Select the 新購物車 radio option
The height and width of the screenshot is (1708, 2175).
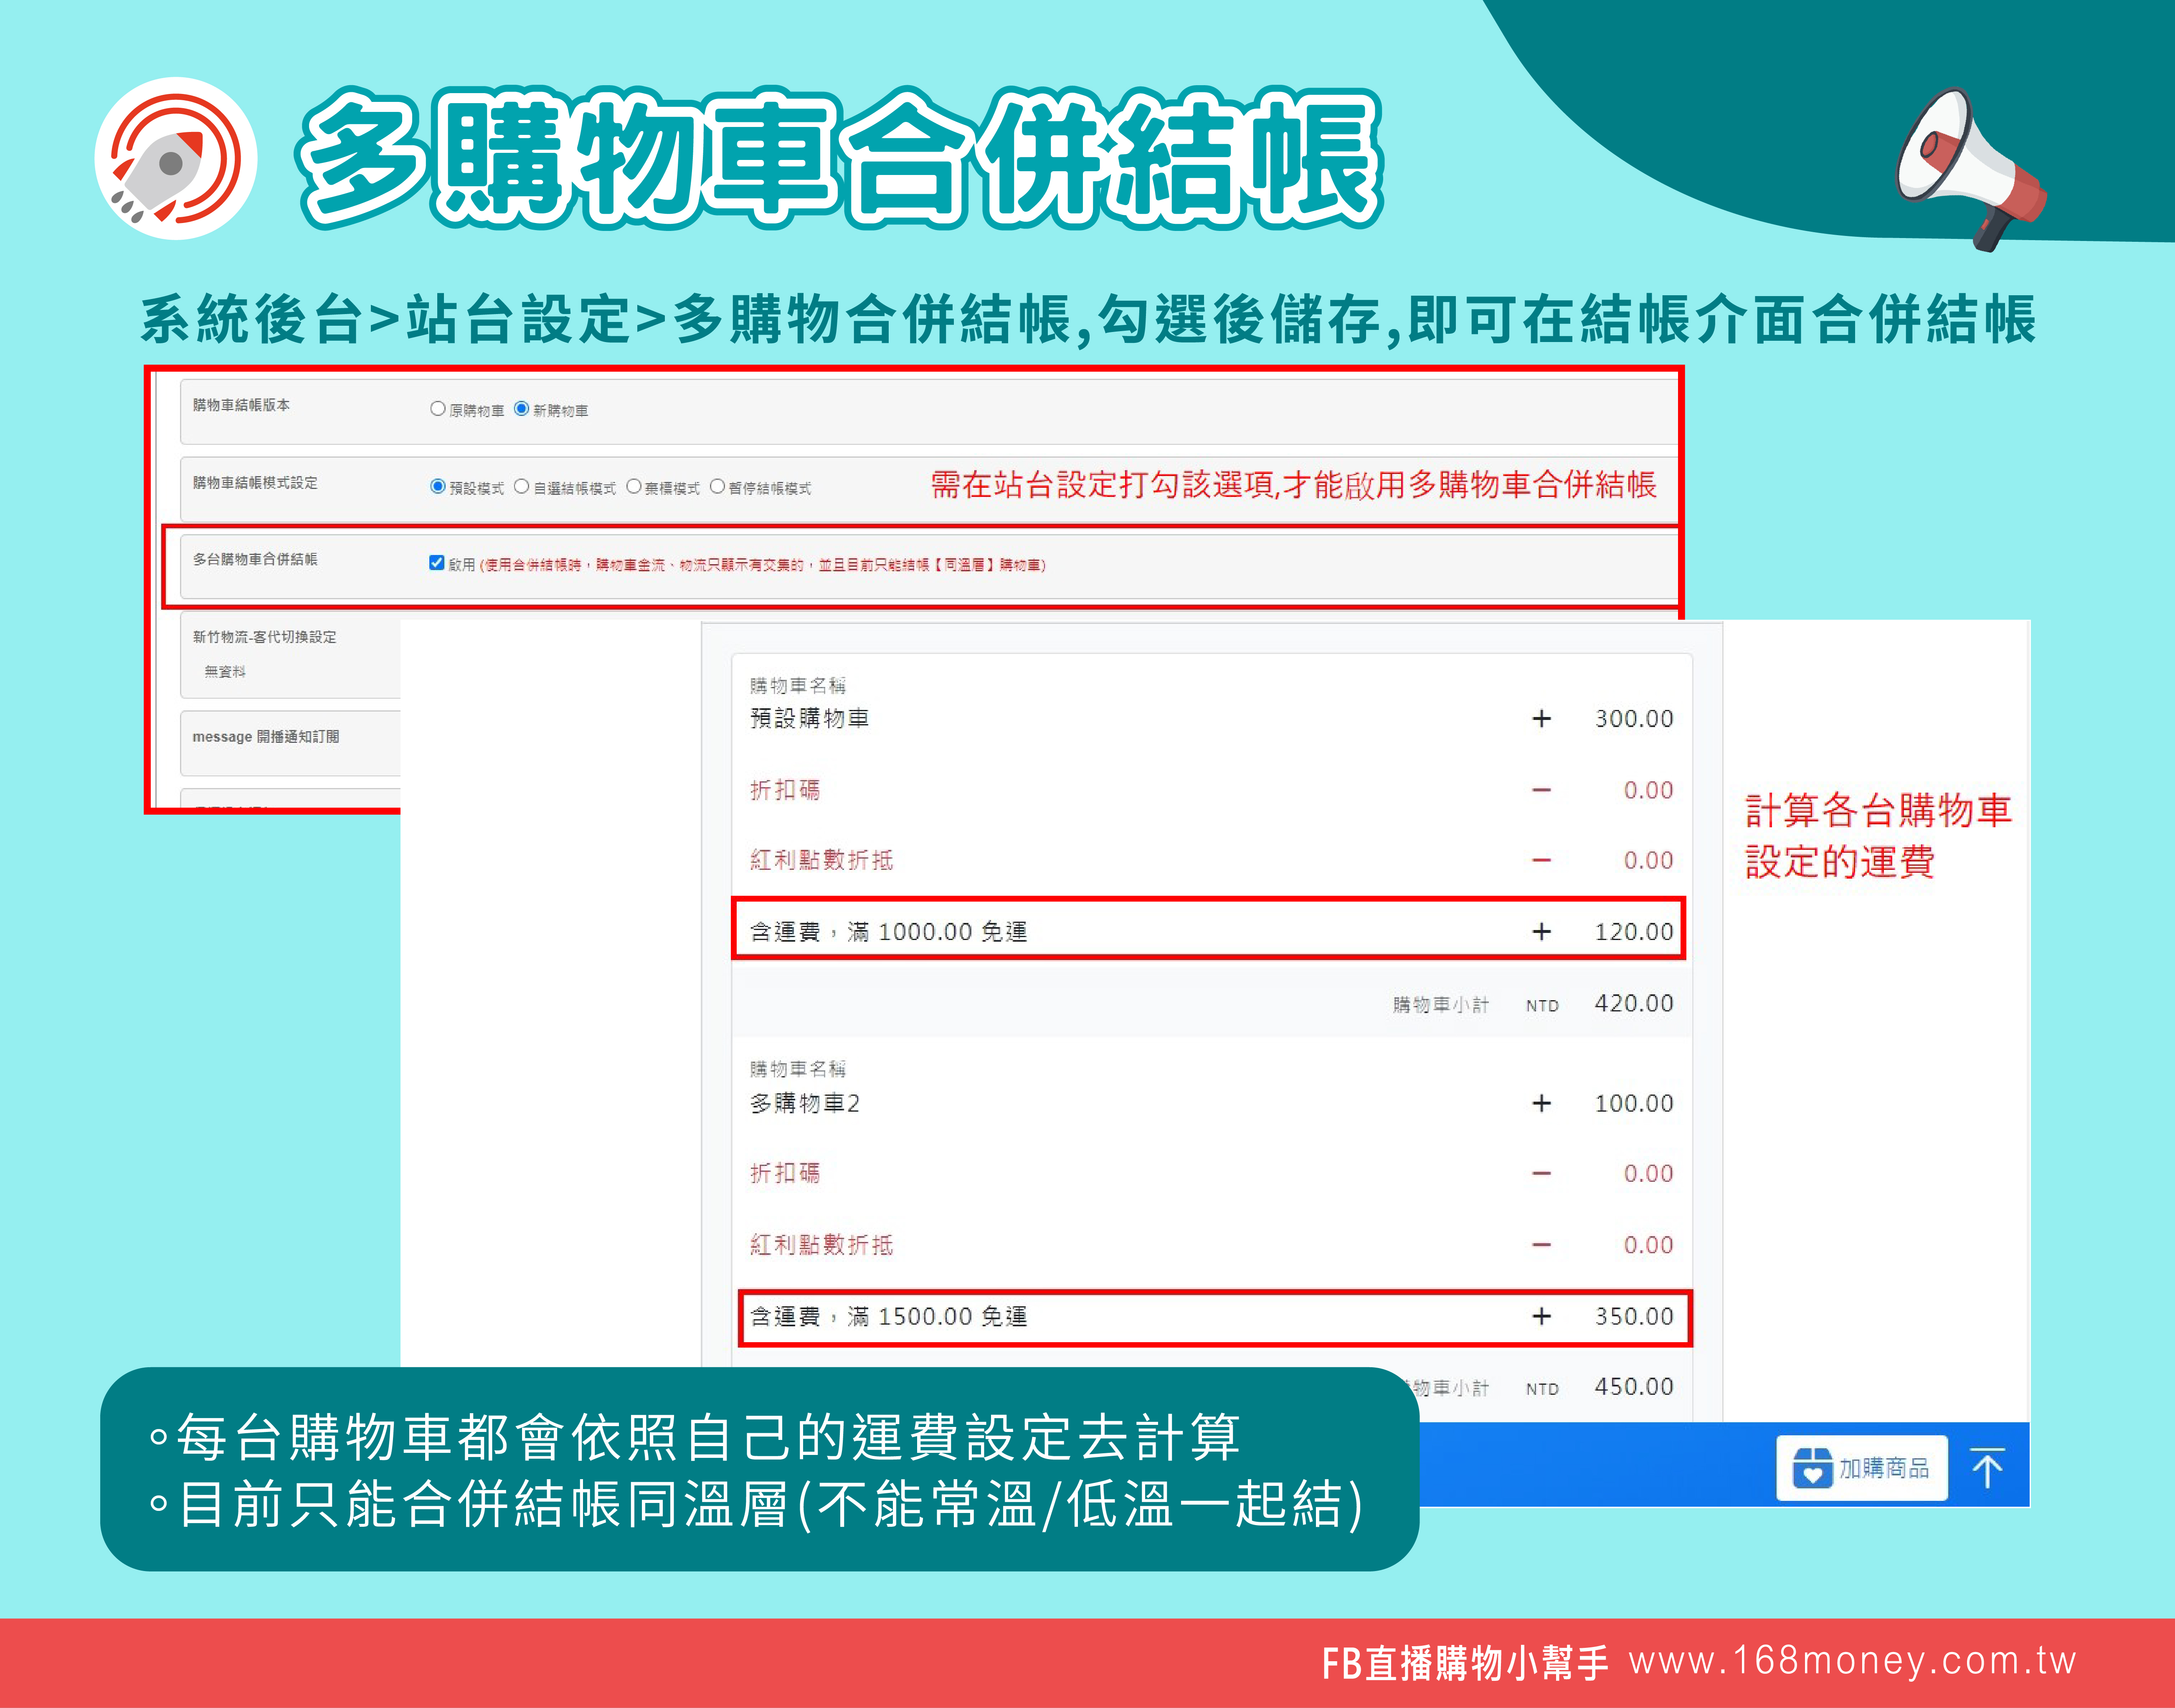(x=521, y=409)
